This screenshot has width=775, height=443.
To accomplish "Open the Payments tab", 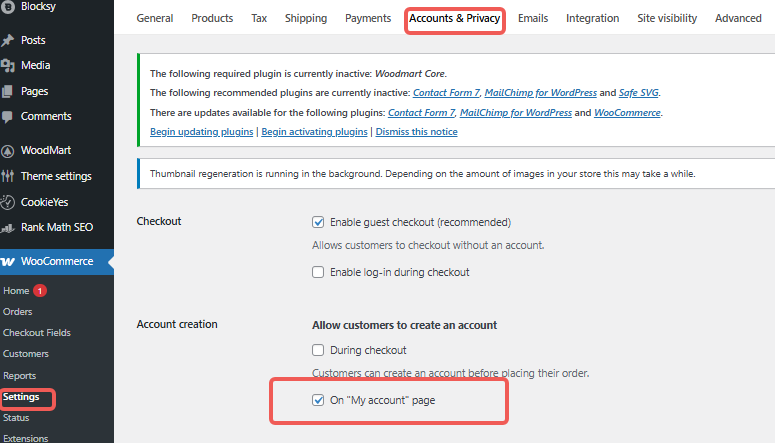I will pyautogui.click(x=368, y=18).
